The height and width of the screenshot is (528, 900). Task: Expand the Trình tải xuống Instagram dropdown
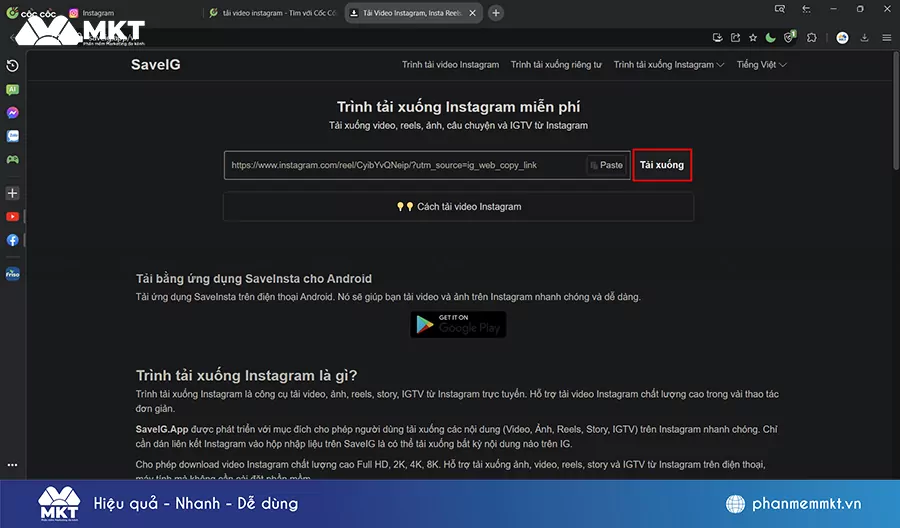pyautogui.click(x=669, y=65)
